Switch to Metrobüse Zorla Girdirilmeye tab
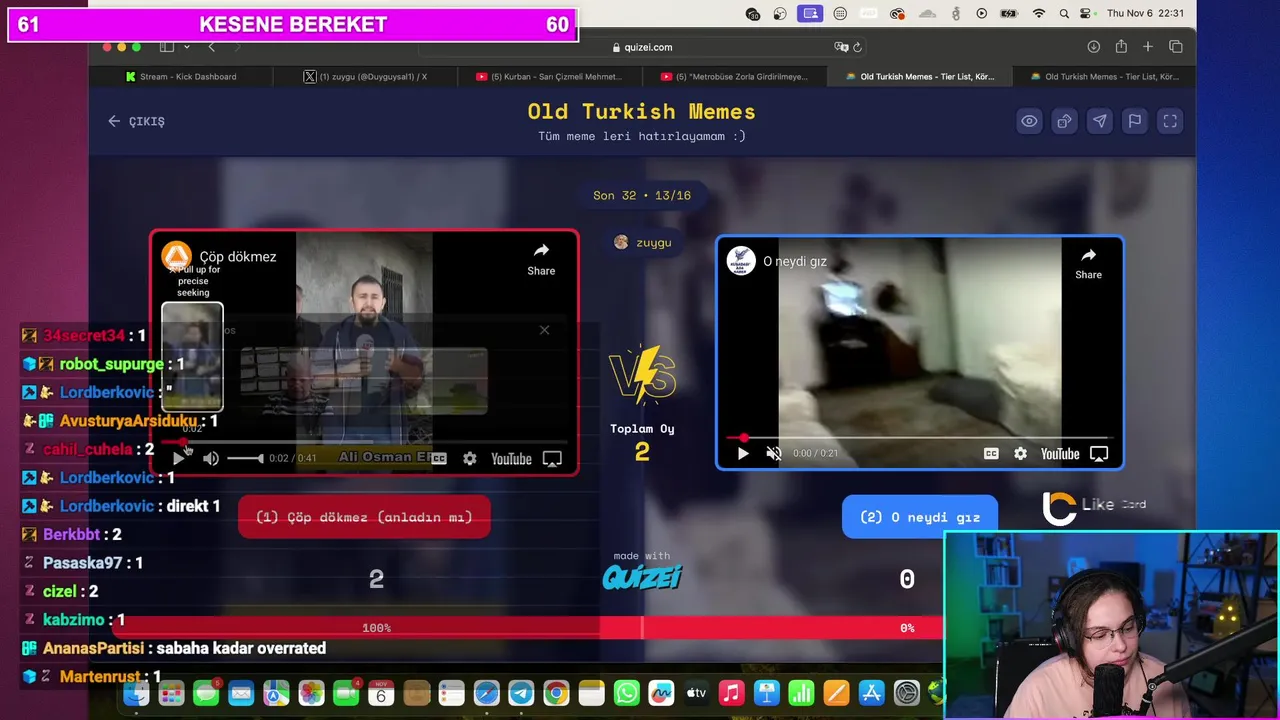 735,77
